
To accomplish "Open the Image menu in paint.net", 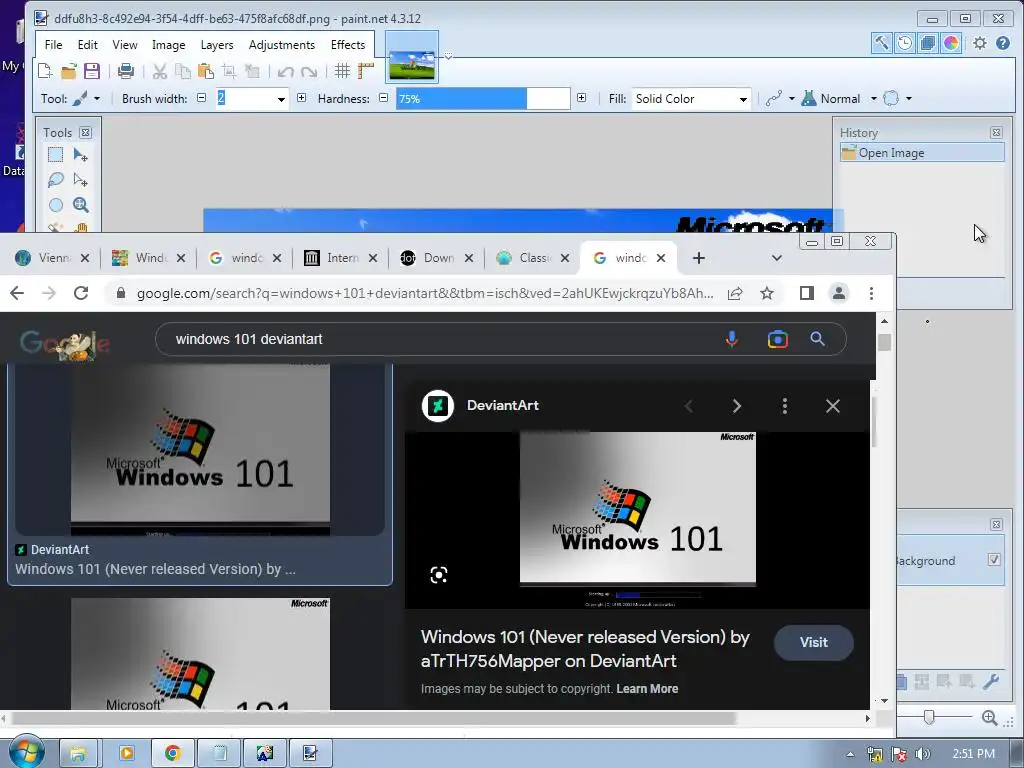I will 168,45.
